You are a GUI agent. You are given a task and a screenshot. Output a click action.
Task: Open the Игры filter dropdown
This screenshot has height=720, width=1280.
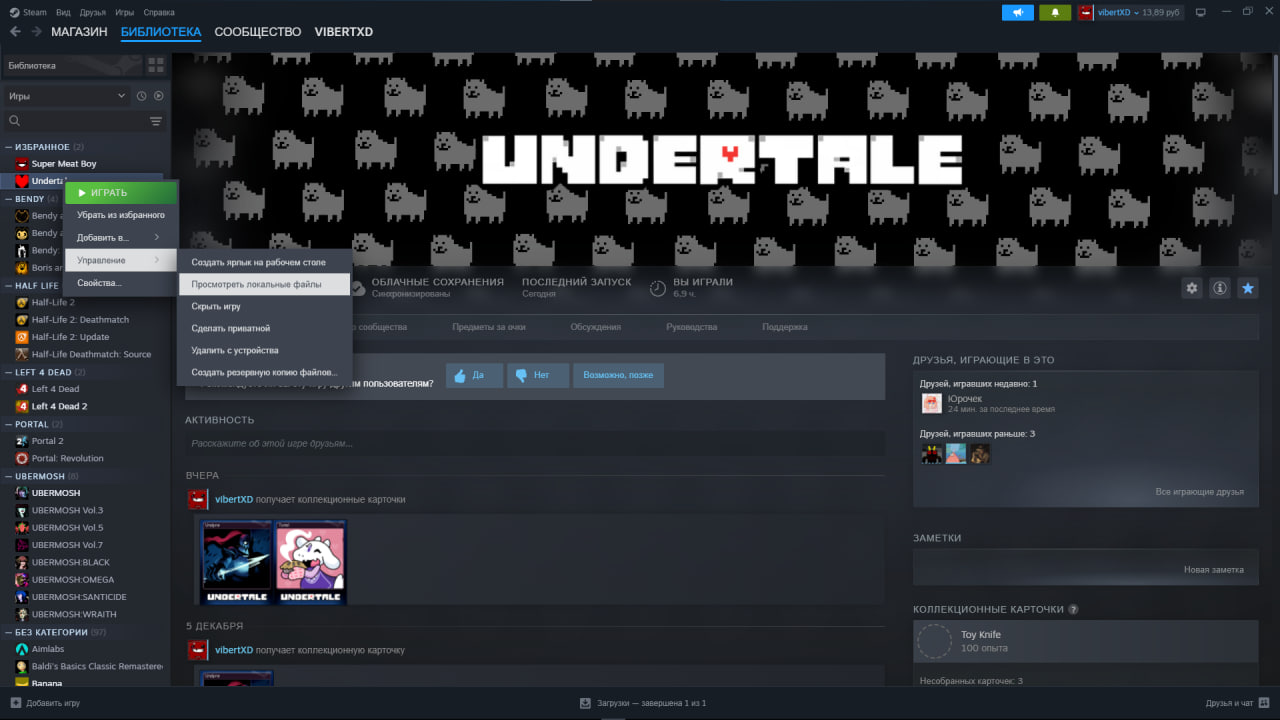click(x=67, y=96)
